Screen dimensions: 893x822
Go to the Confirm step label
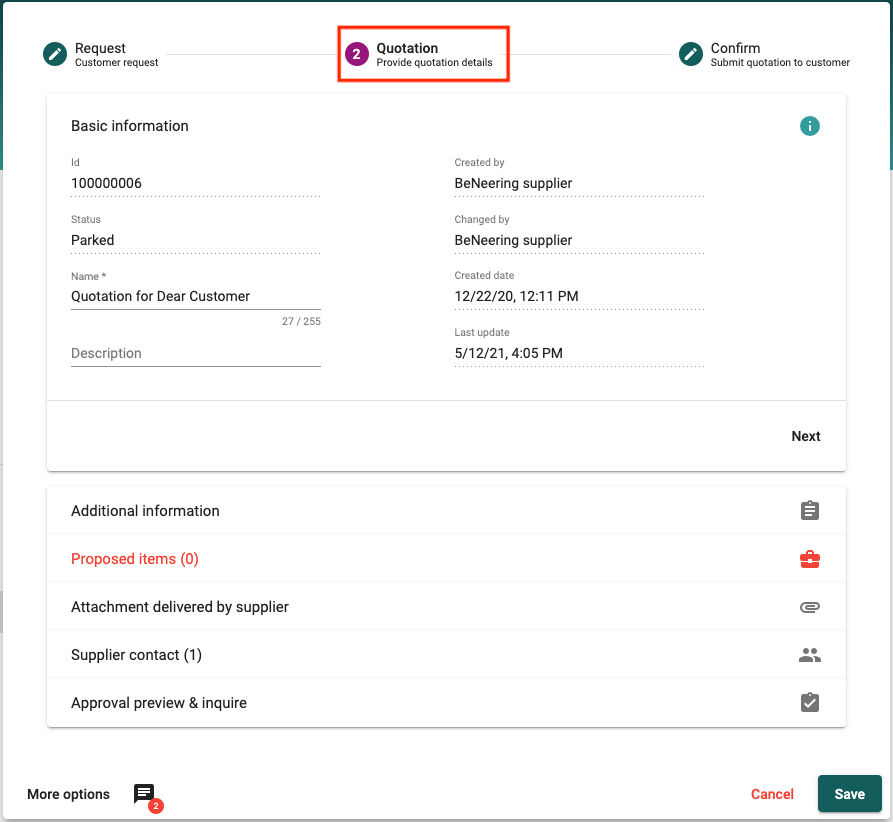[x=735, y=48]
